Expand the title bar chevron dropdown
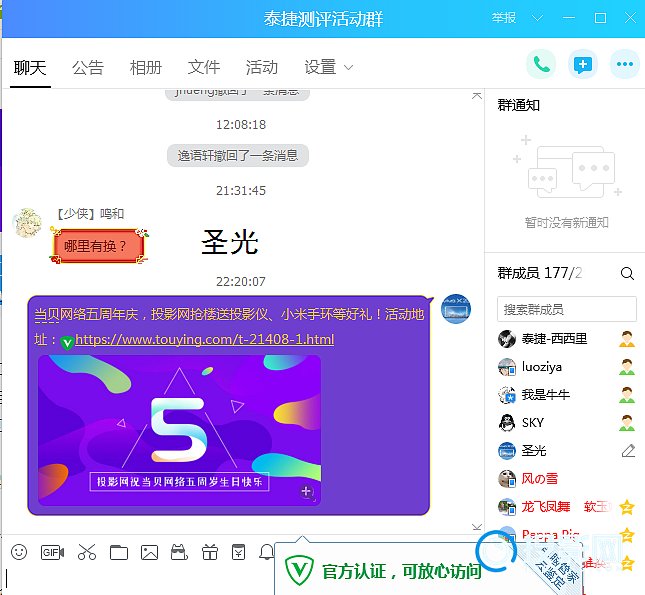This screenshot has height=595, width=645. pos(537,18)
